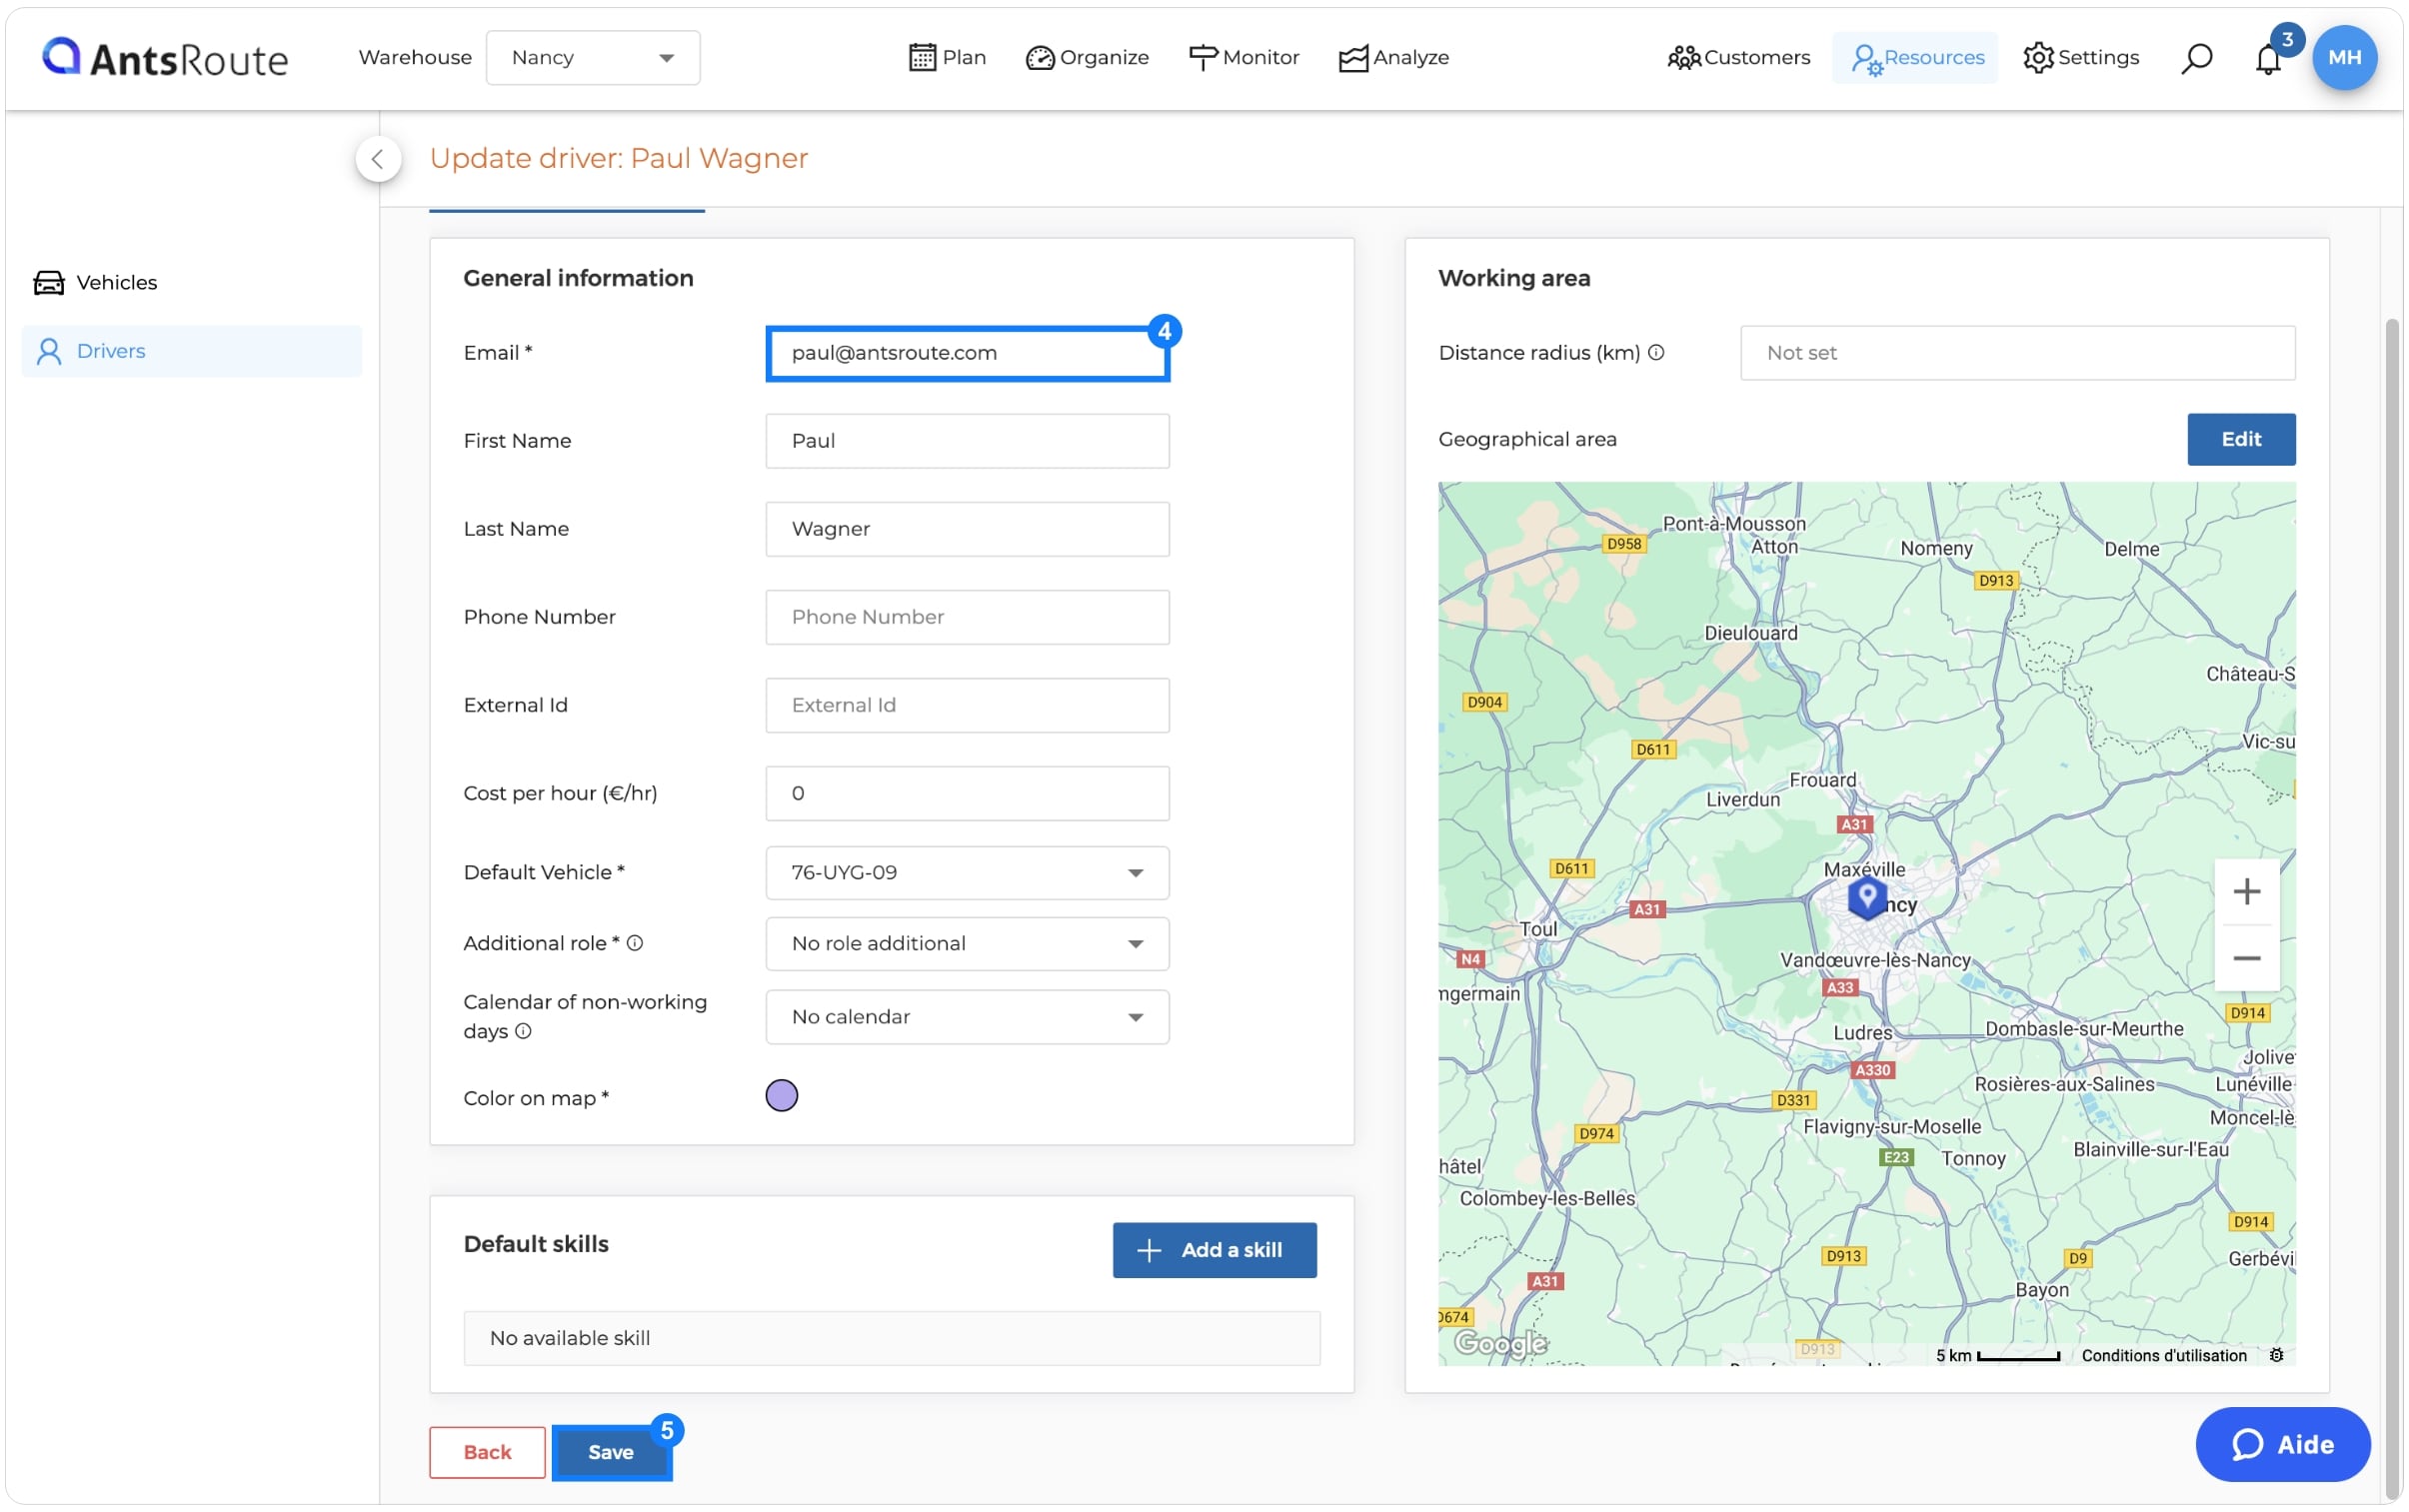Open Additional role dropdown
This screenshot has height=1512, width=2409.
click(x=967, y=944)
